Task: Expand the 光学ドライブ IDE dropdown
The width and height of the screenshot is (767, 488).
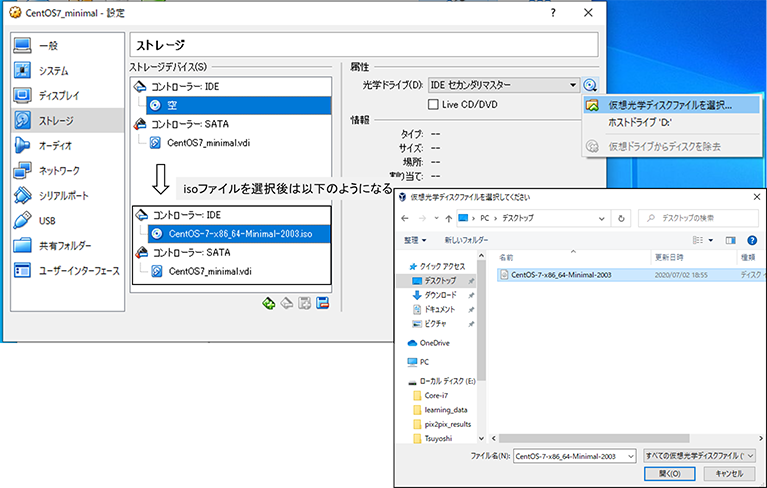Action: pos(573,86)
